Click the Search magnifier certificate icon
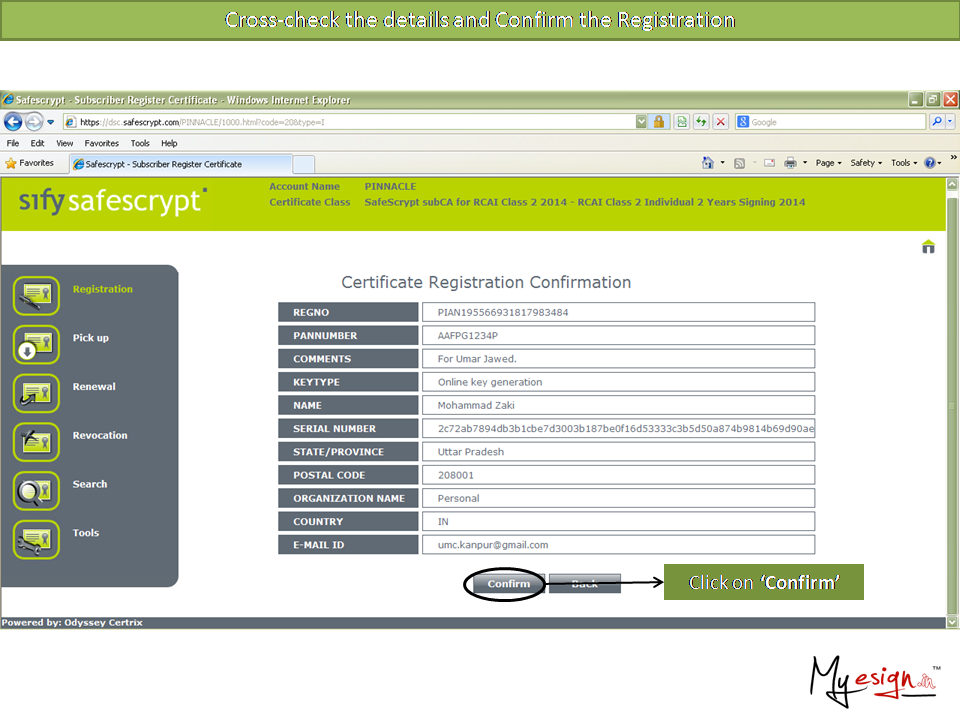 pos(37,490)
